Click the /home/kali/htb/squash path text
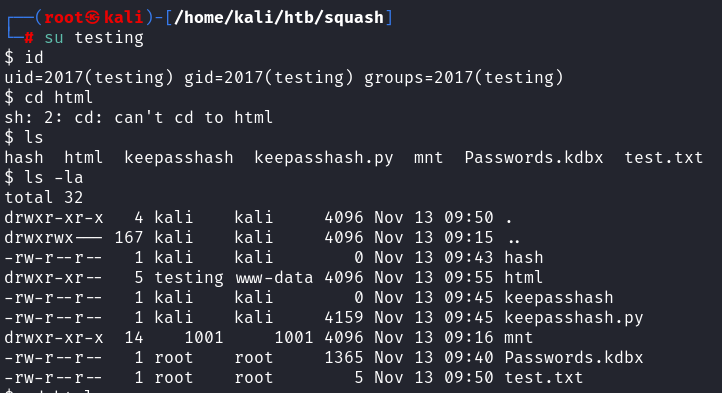The width and height of the screenshot is (722, 393). tap(279, 18)
